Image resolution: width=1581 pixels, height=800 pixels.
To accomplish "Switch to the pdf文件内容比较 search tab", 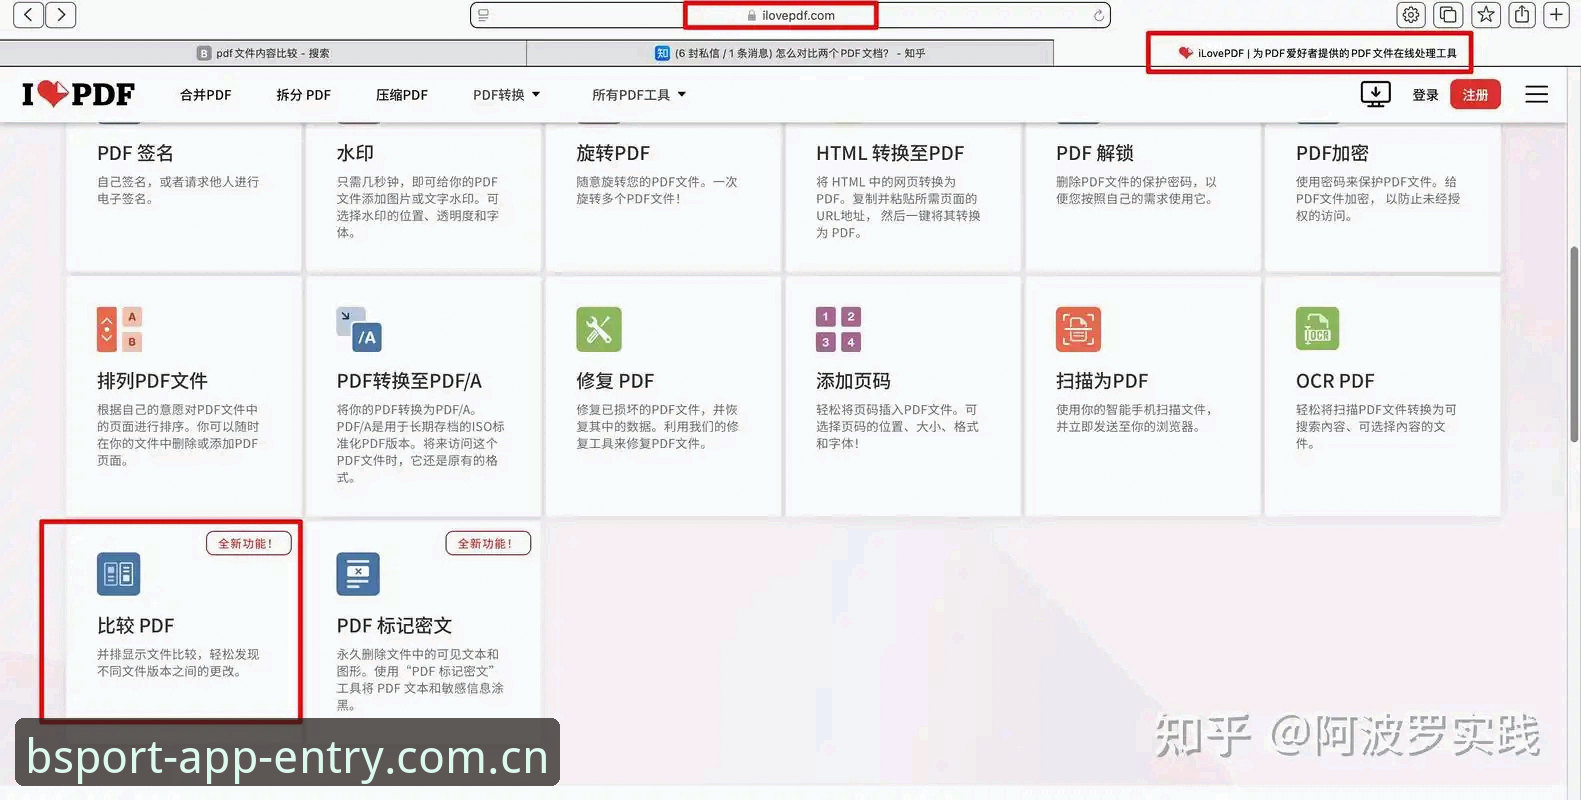I will tap(263, 53).
